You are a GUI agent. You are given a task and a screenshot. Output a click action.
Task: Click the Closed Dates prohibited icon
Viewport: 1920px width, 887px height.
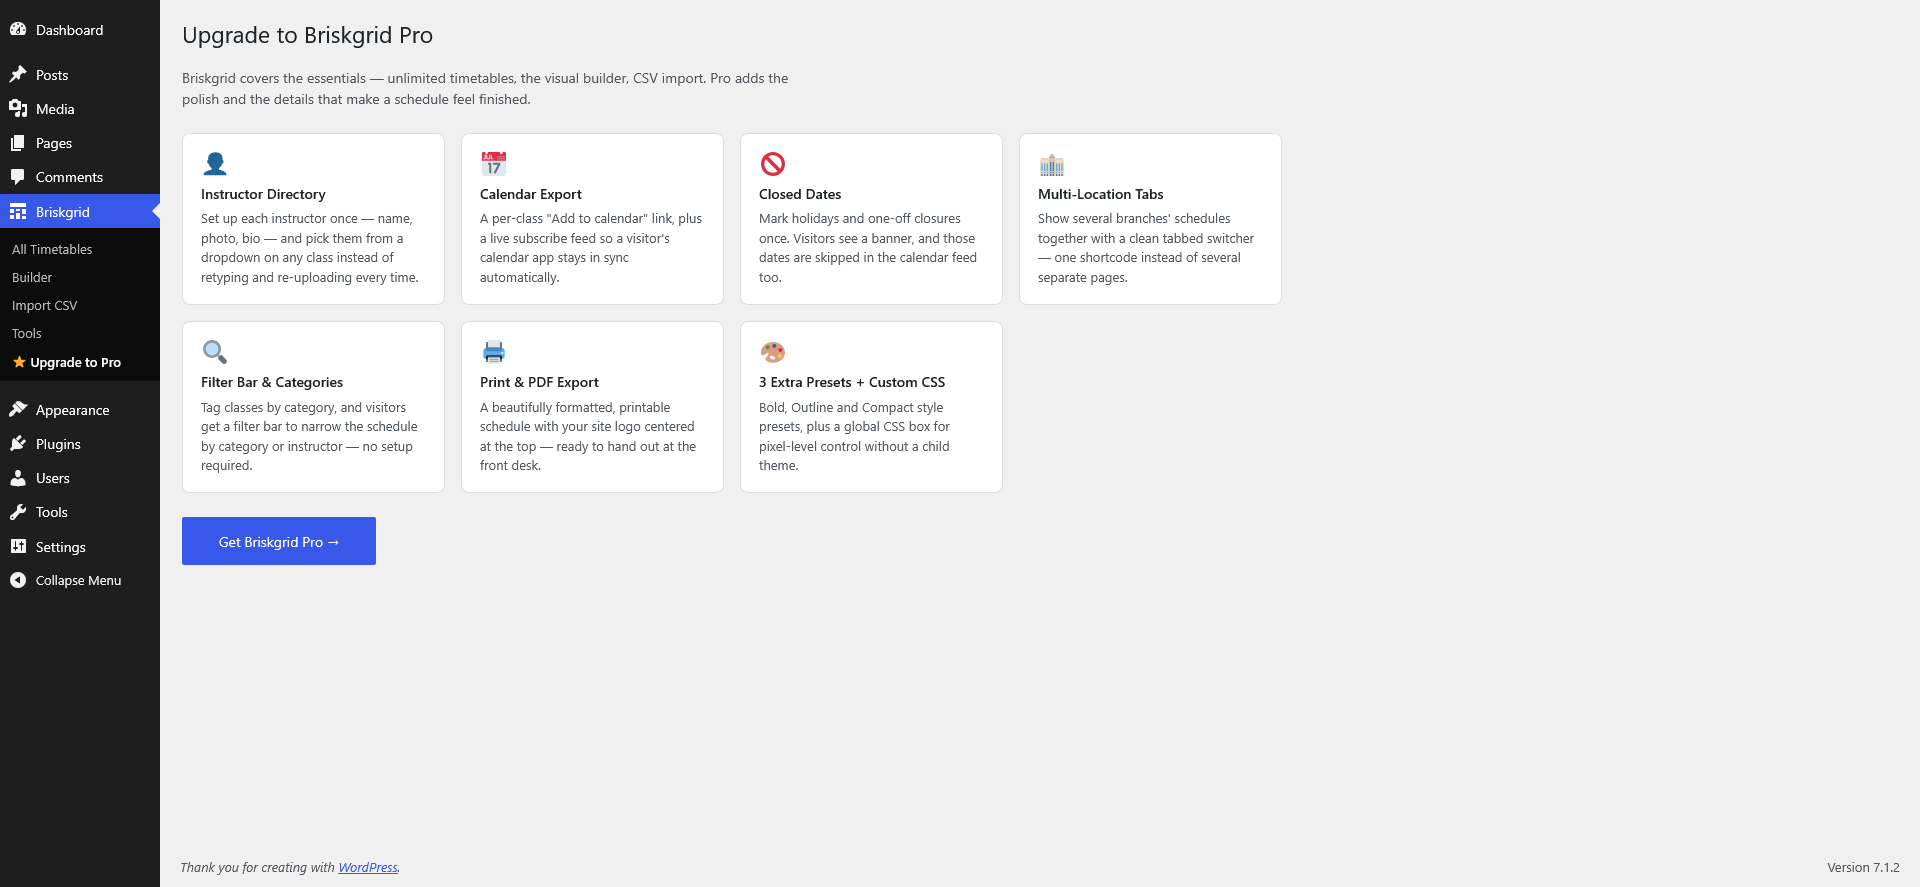[772, 164]
